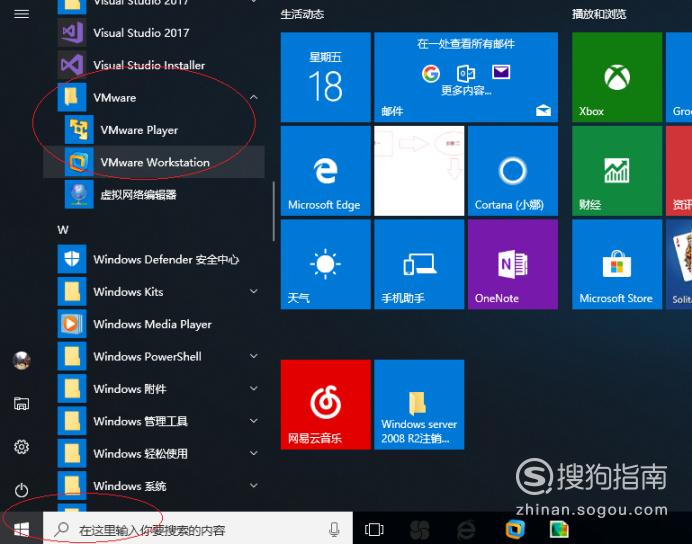
Task: Click the 生活动态 group header
Action: pyautogui.click(x=302, y=15)
